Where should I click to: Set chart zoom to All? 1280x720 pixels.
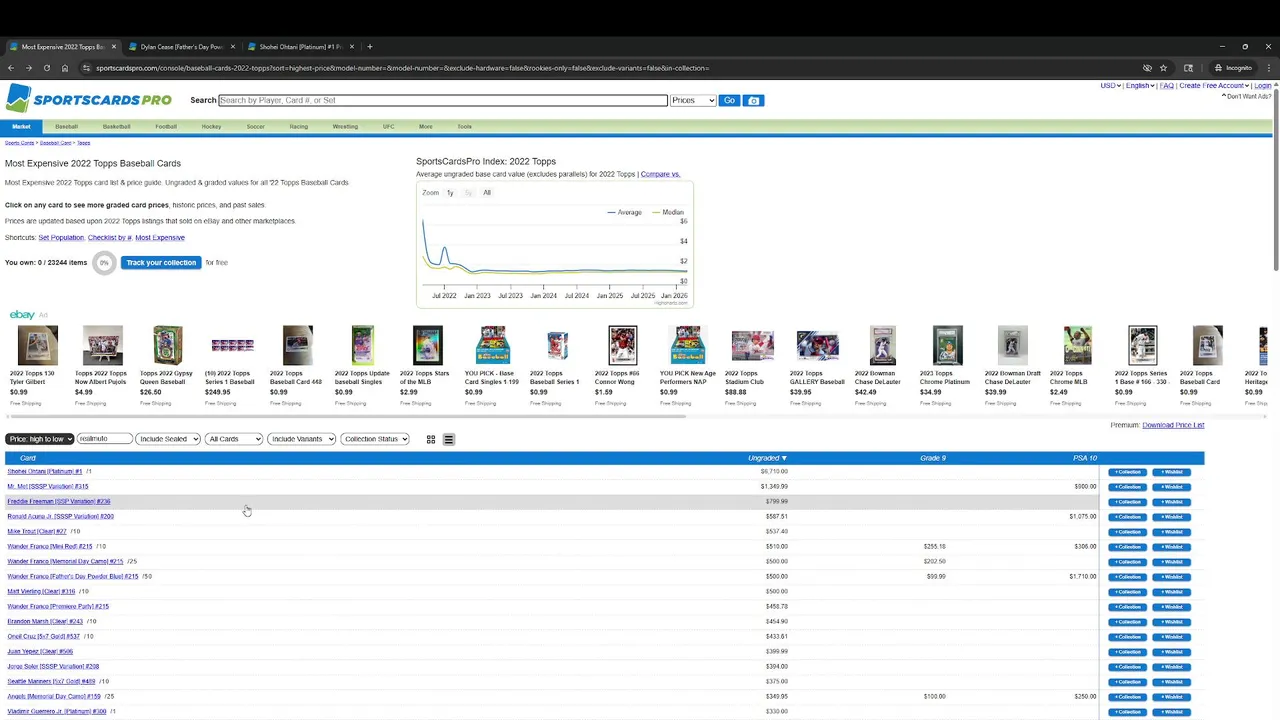pos(487,193)
